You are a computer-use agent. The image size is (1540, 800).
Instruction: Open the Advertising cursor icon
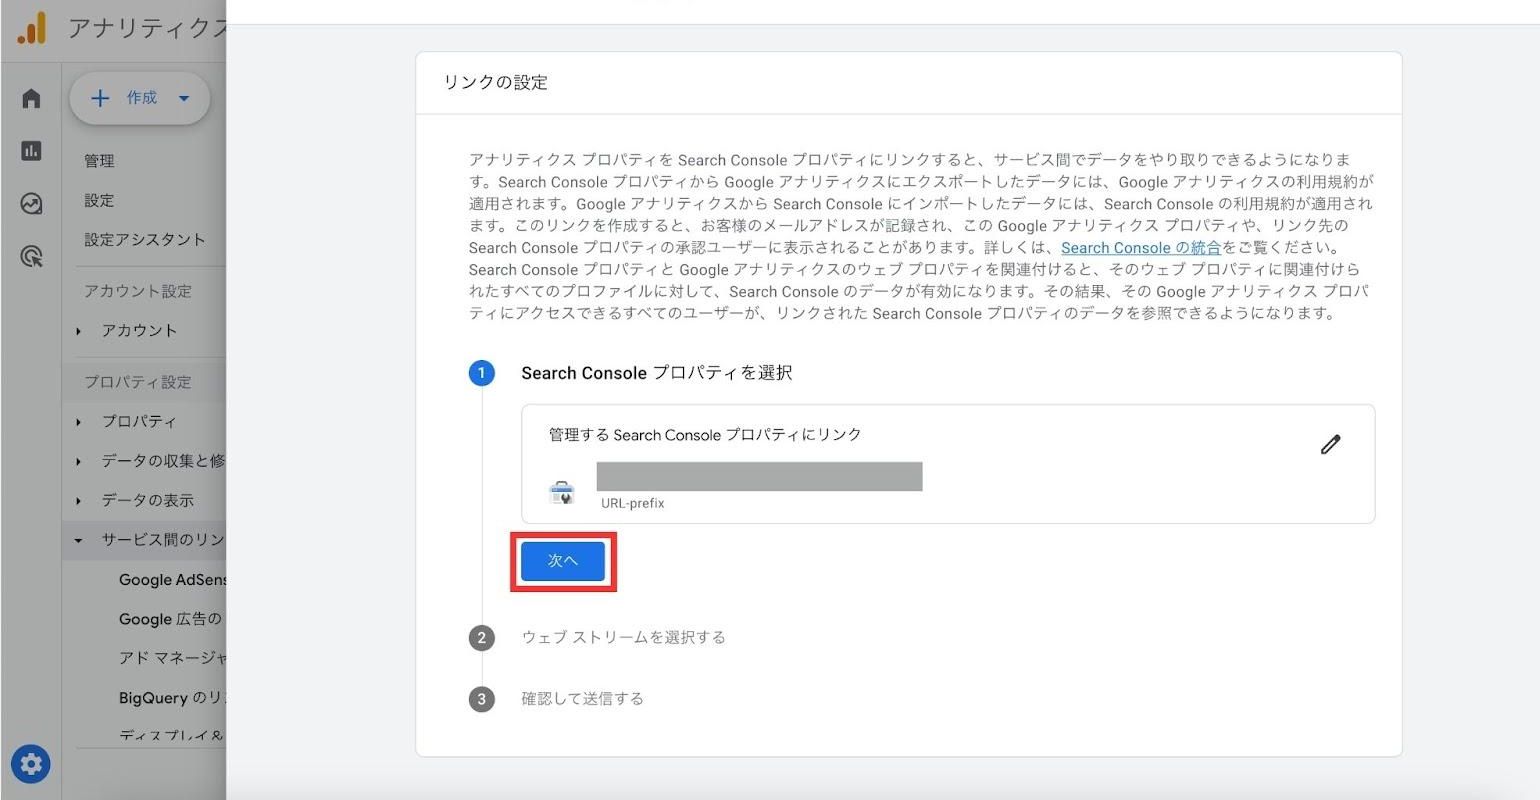pyautogui.click(x=31, y=257)
